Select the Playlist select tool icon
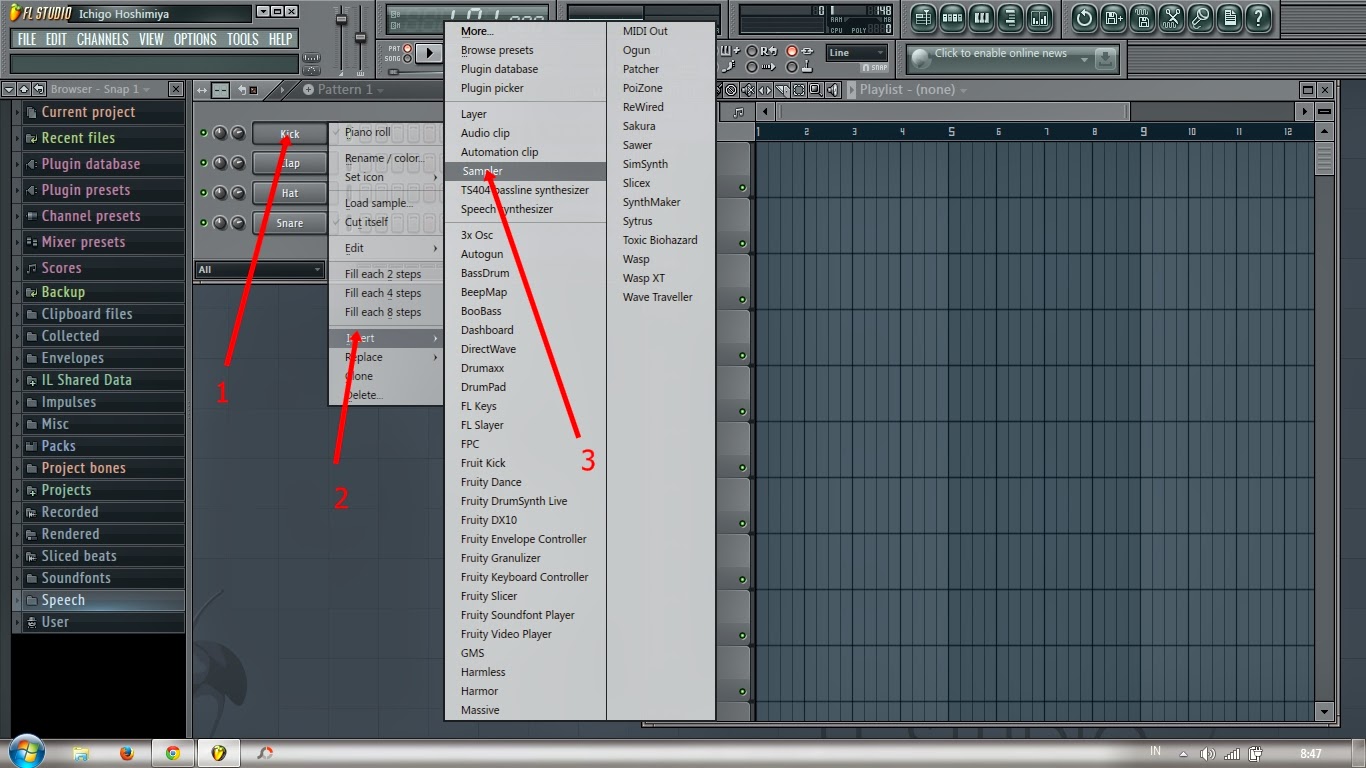 [x=799, y=90]
